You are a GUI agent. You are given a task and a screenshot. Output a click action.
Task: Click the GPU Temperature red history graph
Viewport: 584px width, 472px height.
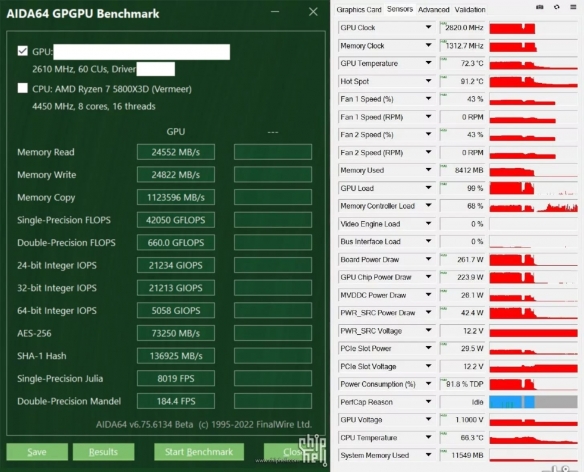533,63
